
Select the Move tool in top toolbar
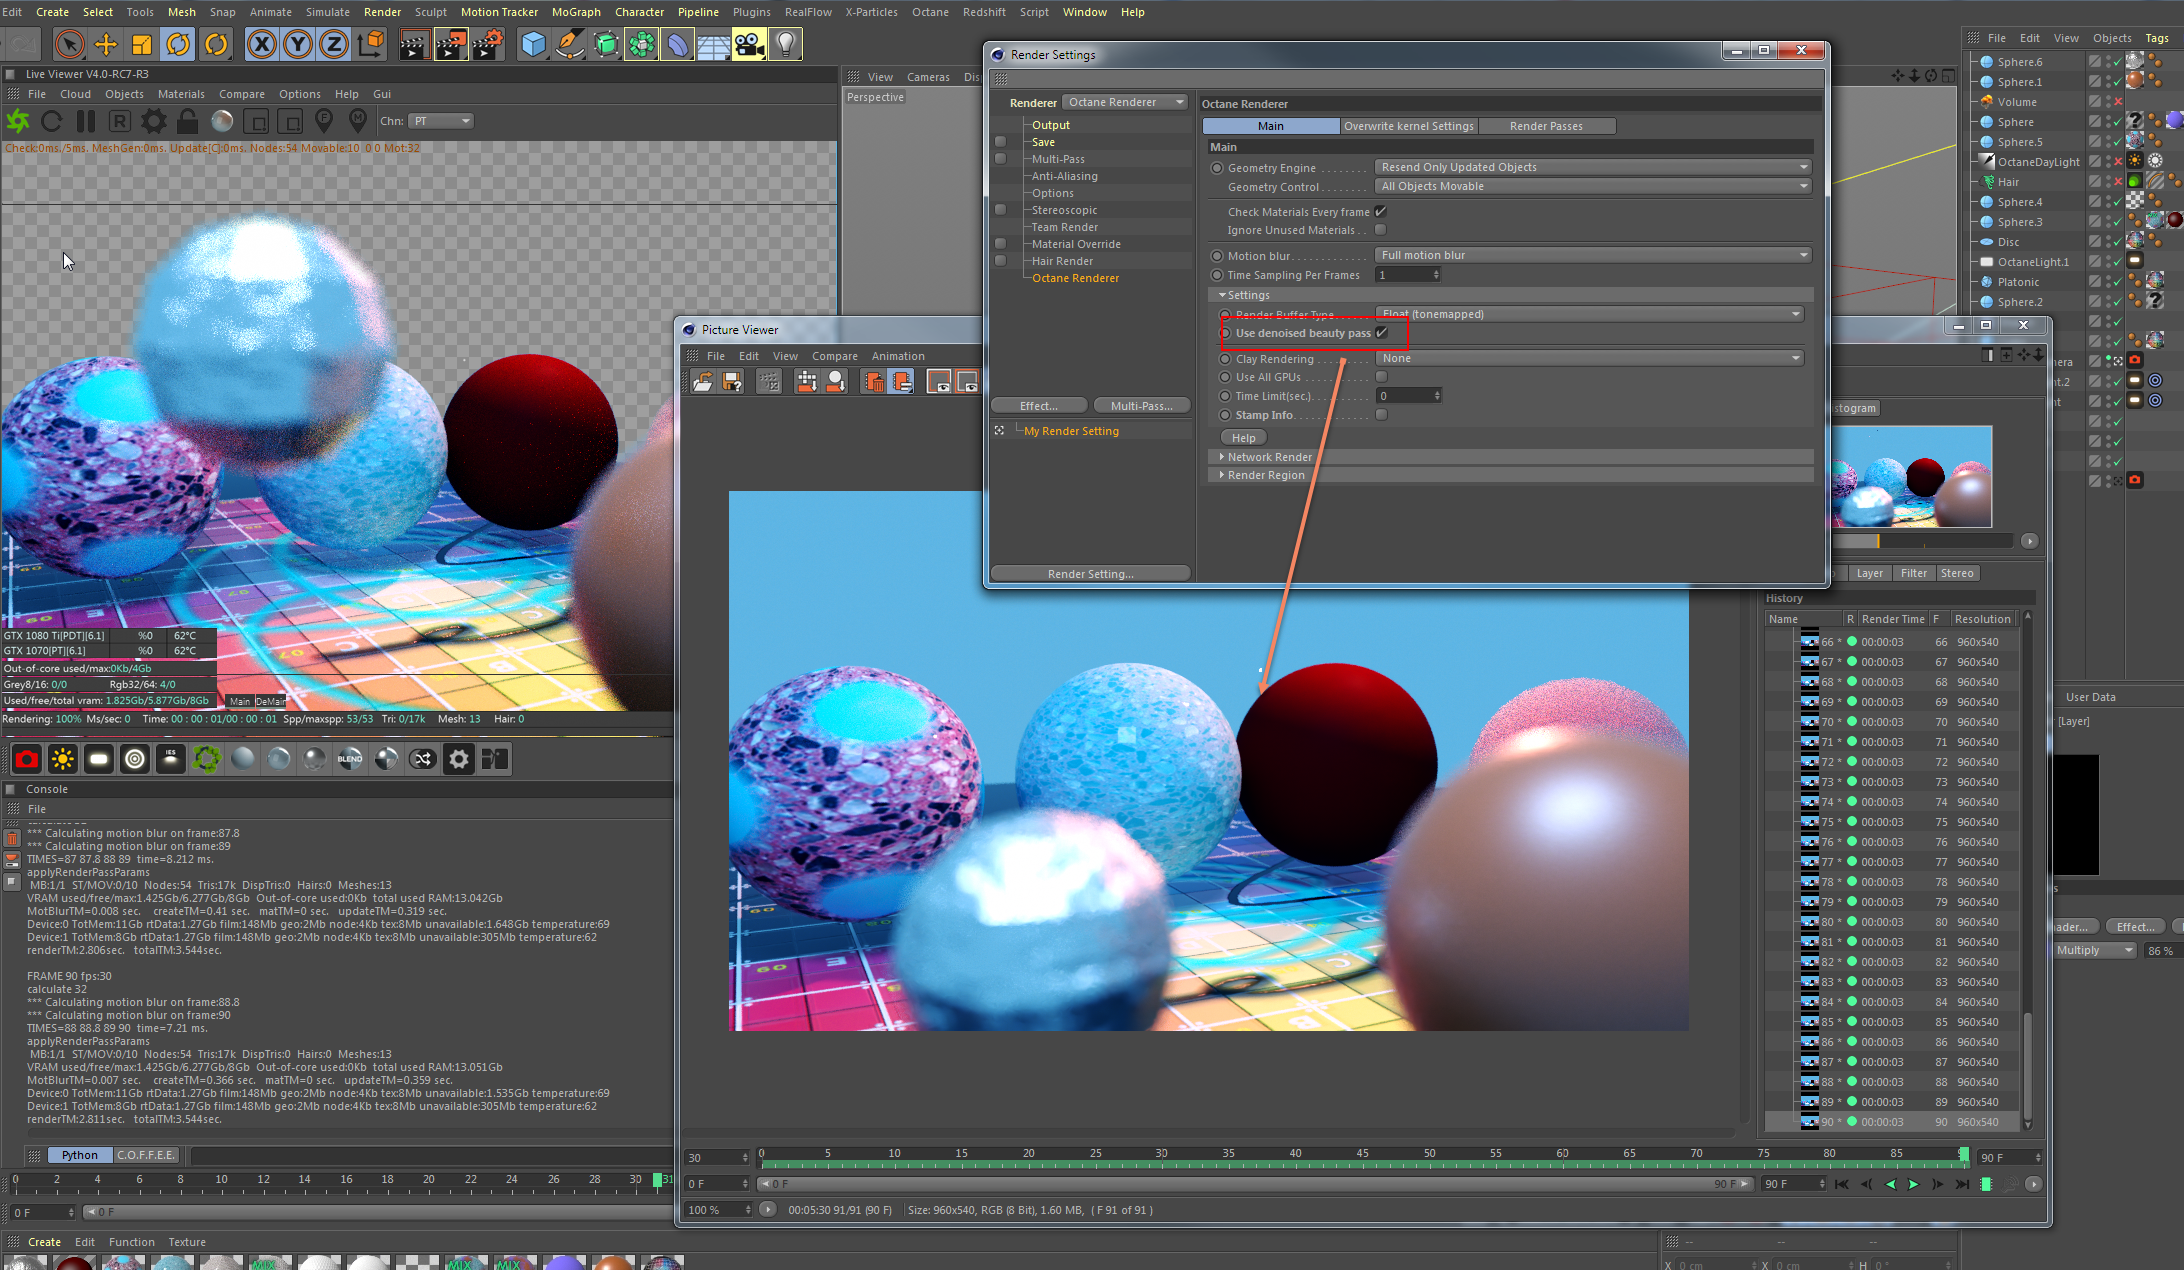point(105,44)
